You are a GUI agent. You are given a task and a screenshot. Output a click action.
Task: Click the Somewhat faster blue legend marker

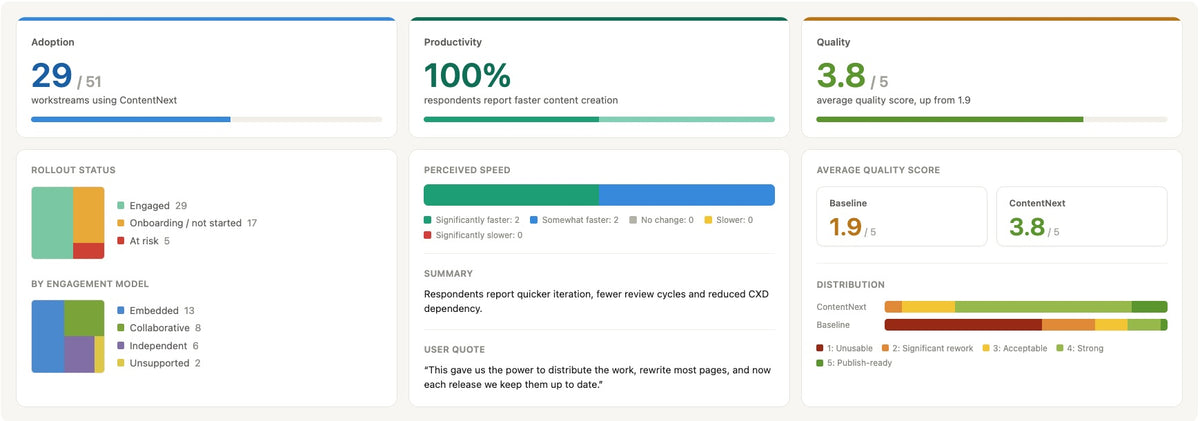click(534, 219)
